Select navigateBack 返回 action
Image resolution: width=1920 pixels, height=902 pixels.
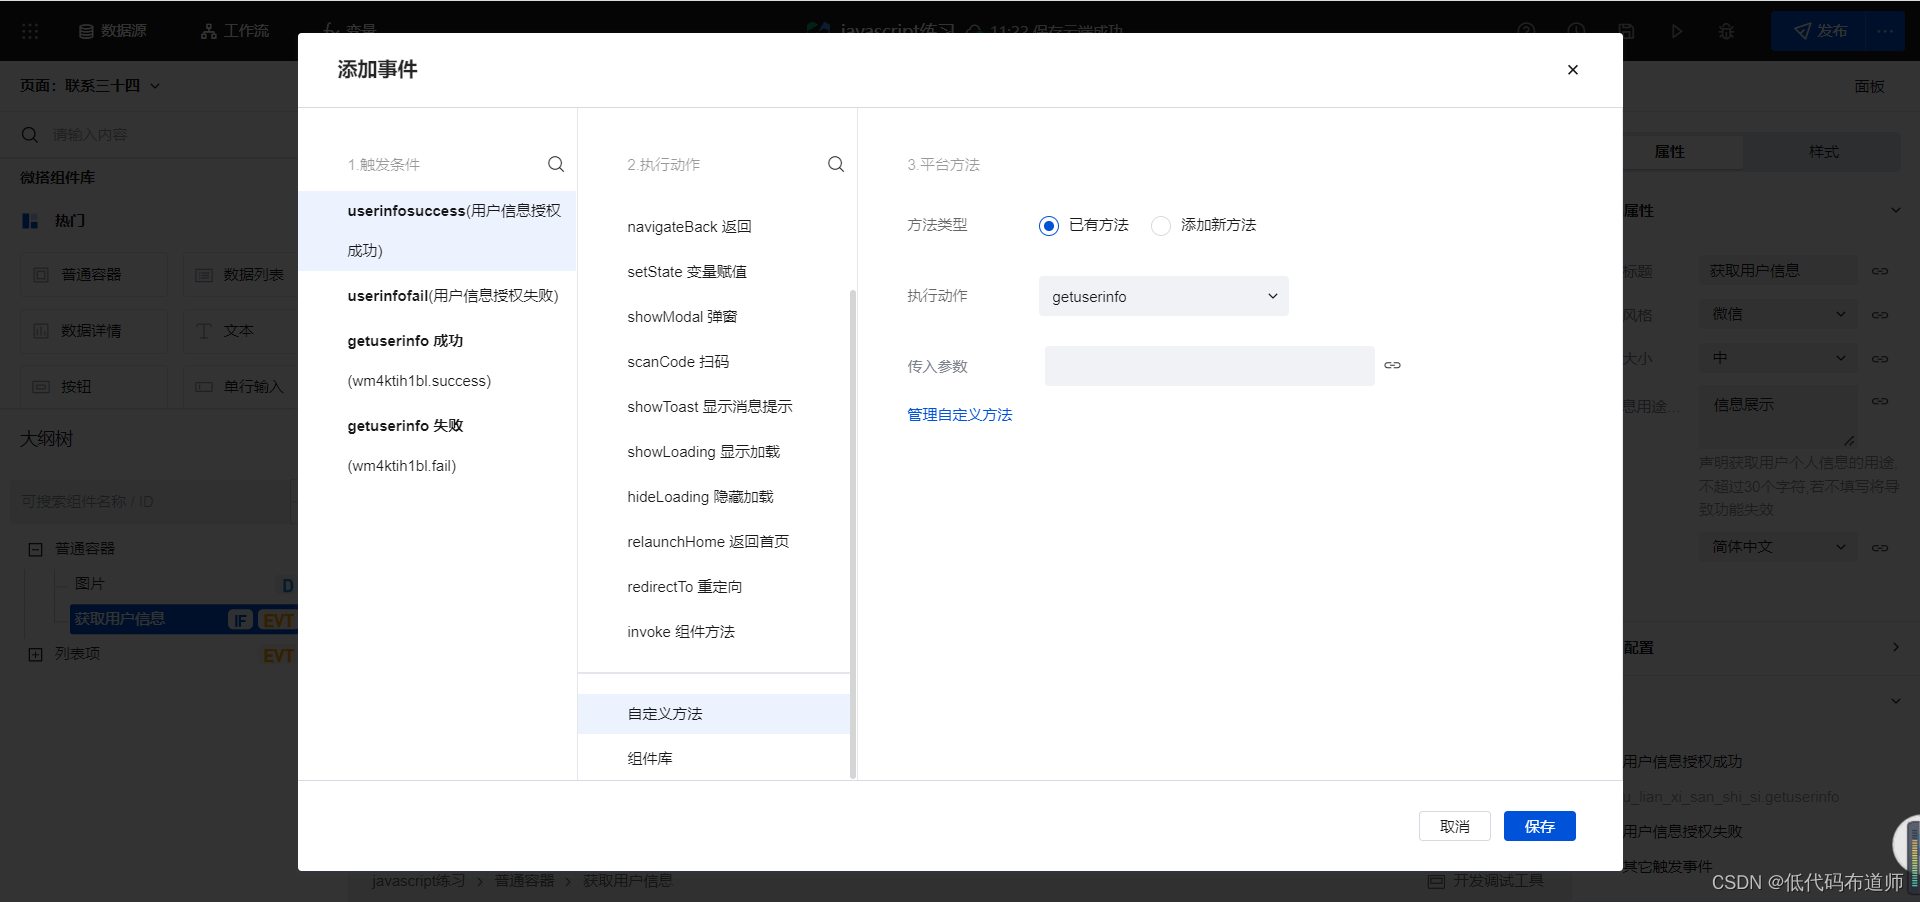pyautogui.click(x=689, y=227)
